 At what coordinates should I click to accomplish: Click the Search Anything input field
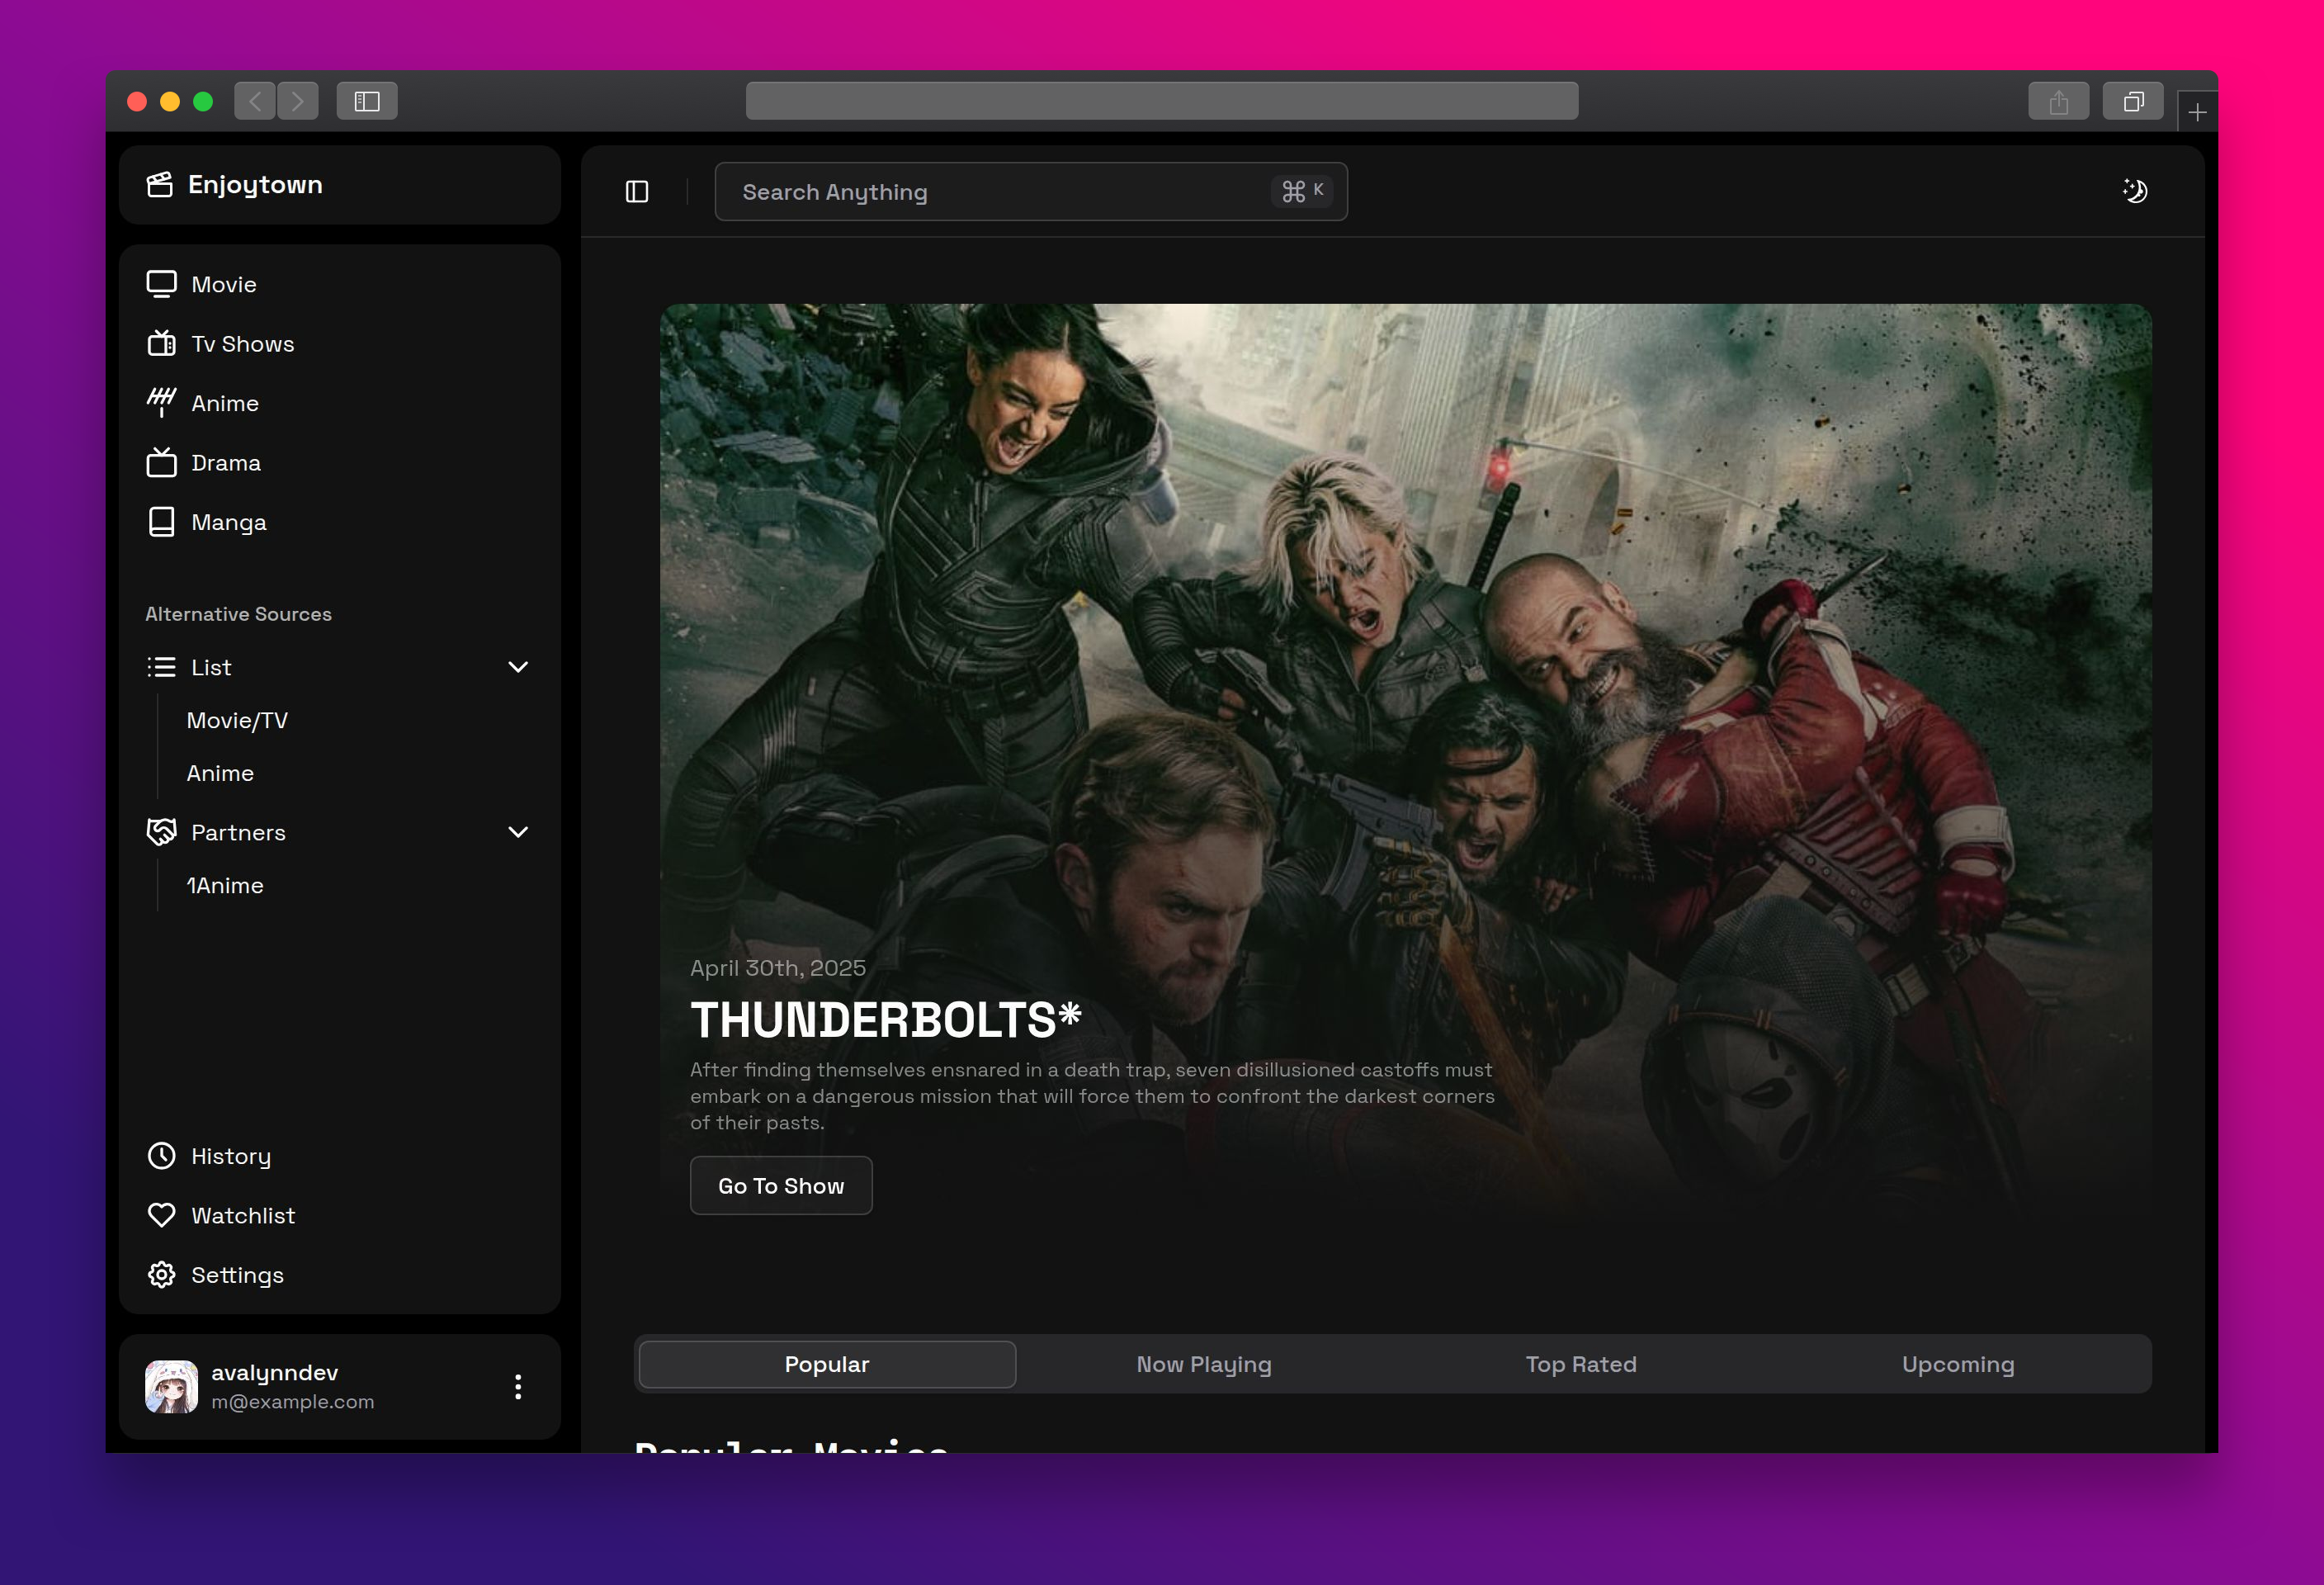pyautogui.click(x=1000, y=192)
